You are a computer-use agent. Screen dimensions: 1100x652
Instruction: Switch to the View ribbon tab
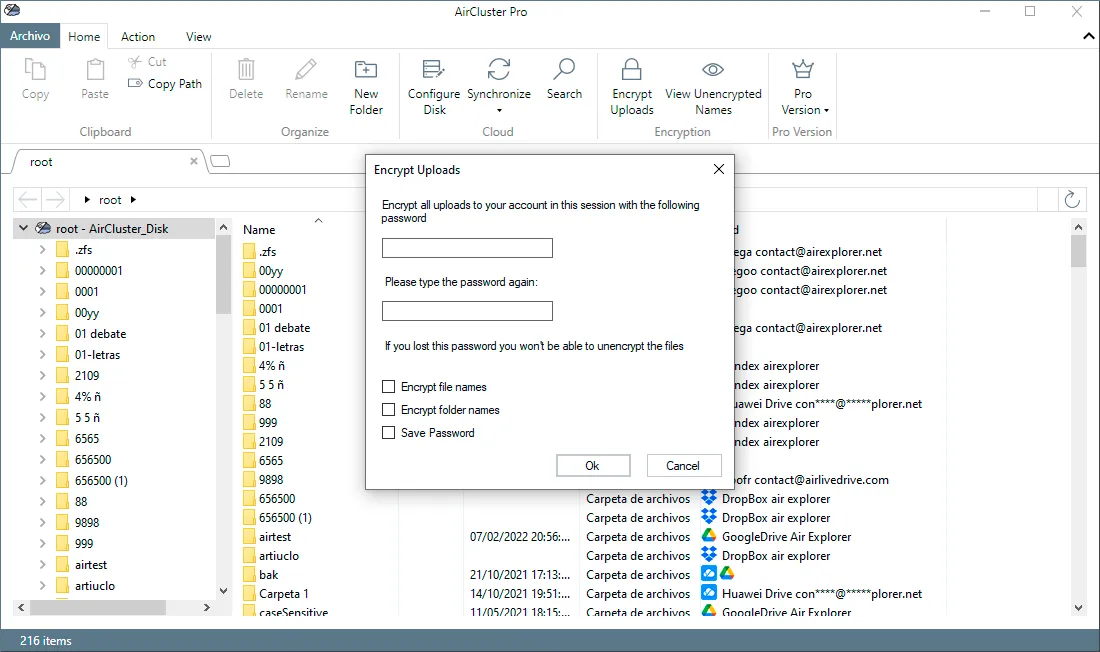pyautogui.click(x=199, y=36)
